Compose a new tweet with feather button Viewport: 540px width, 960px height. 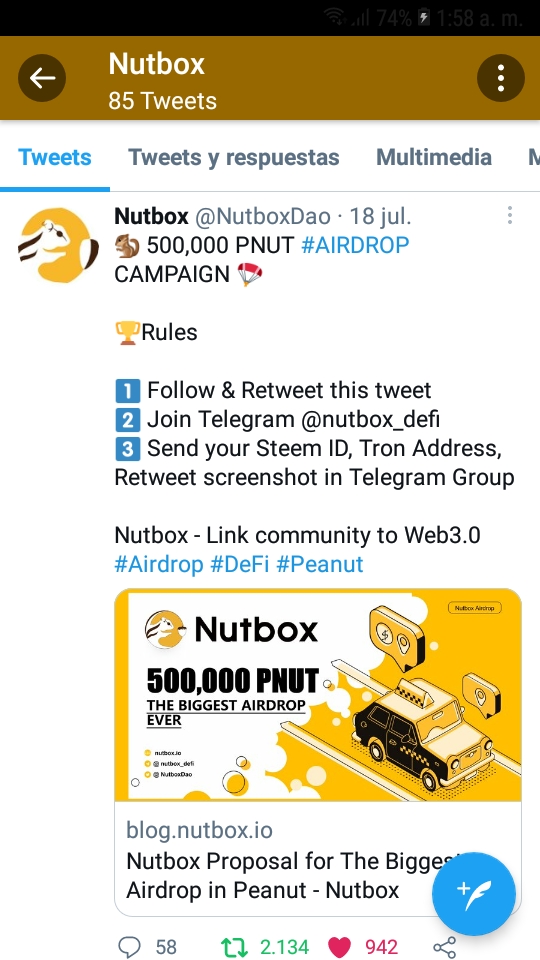(473, 893)
